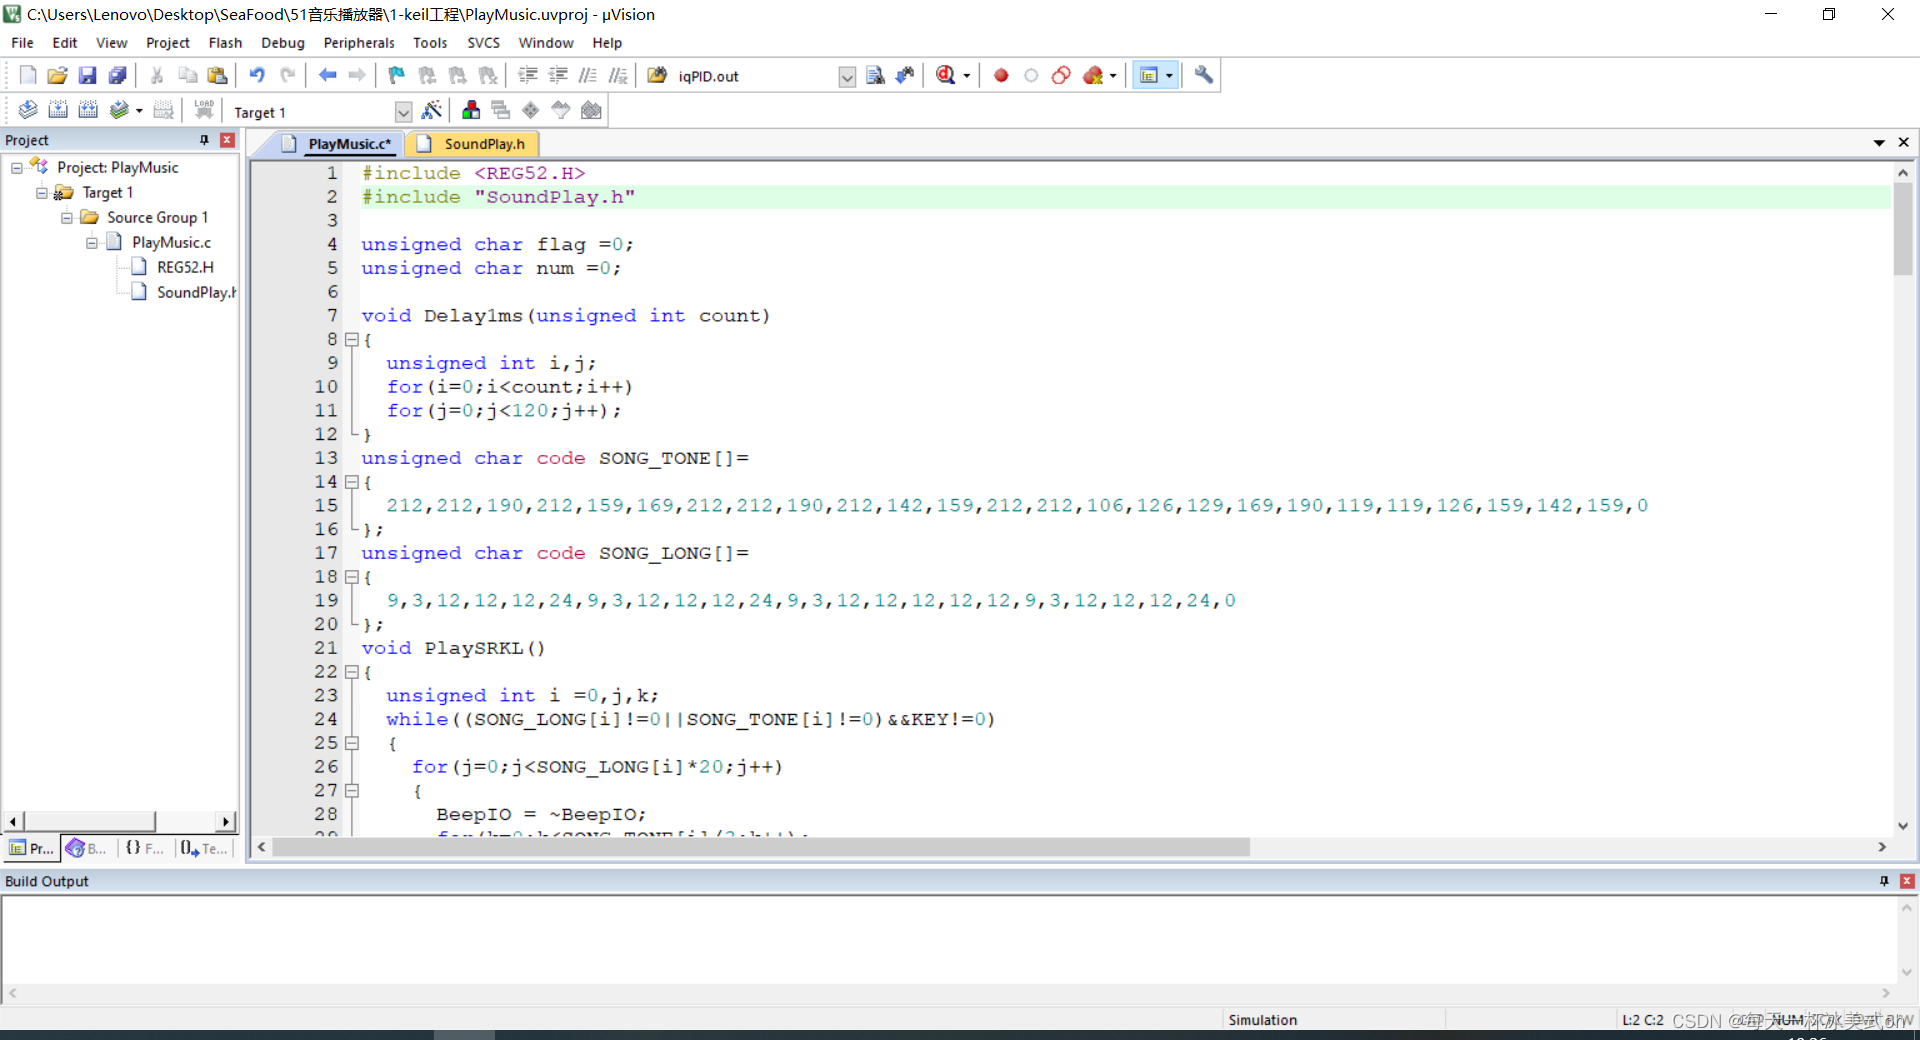Viewport: 1920px width, 1040px height.
Task: Toggle the window layout button in the toolbar
Action: [1149, 75]
